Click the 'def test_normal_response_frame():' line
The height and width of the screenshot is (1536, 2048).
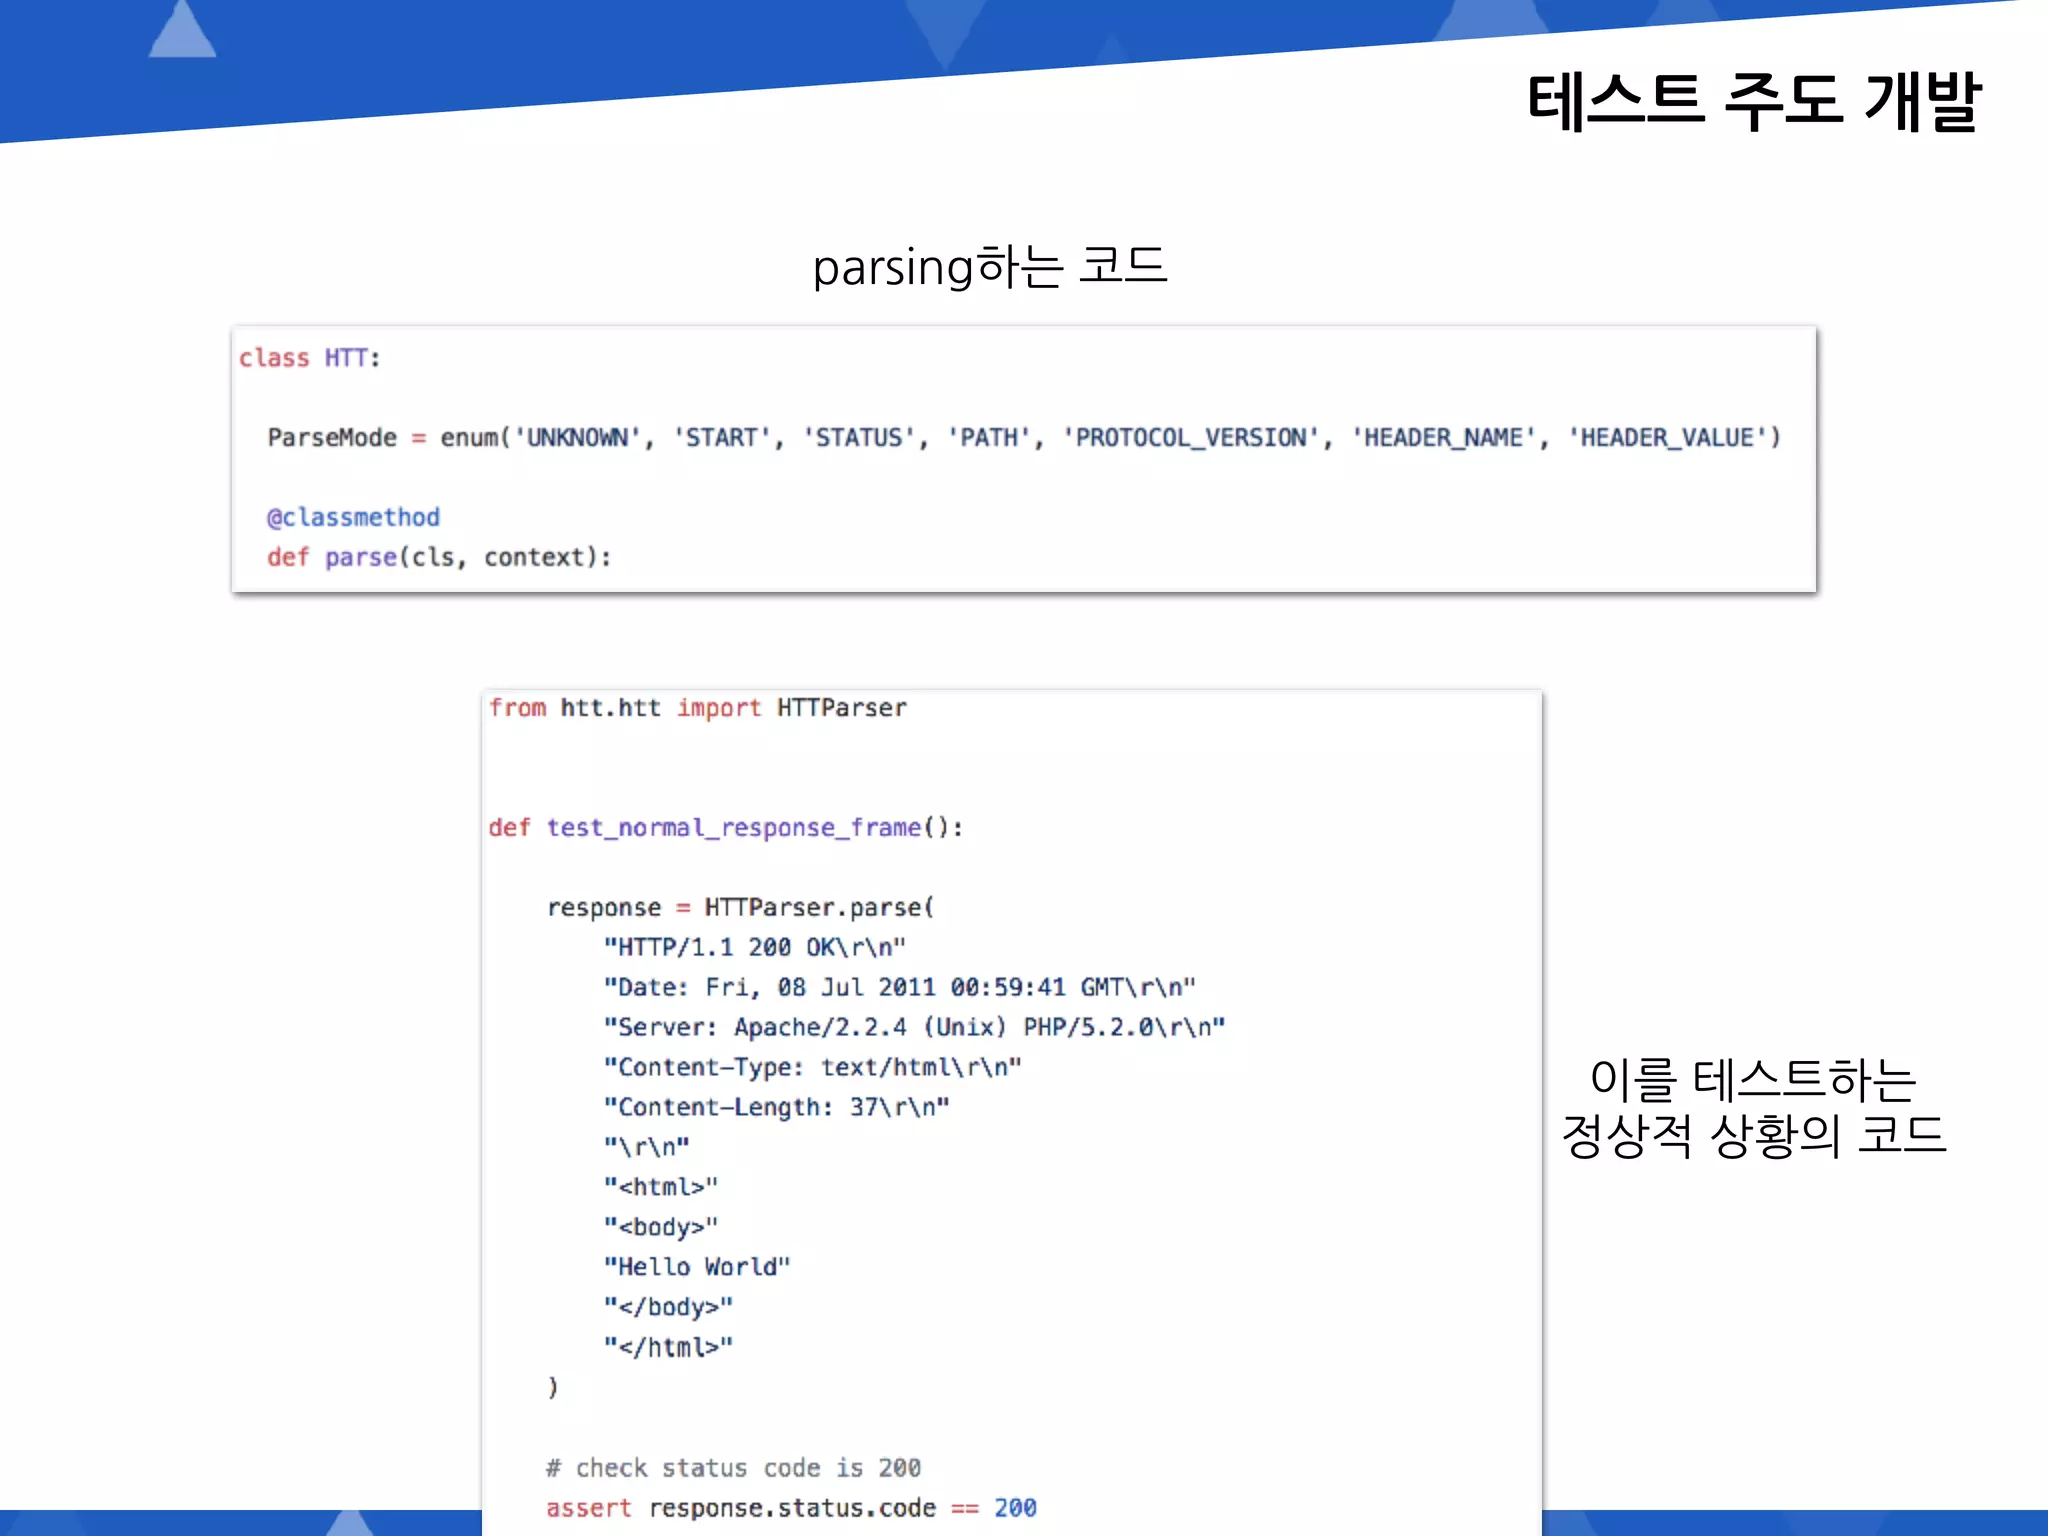[x=726, y=828]
